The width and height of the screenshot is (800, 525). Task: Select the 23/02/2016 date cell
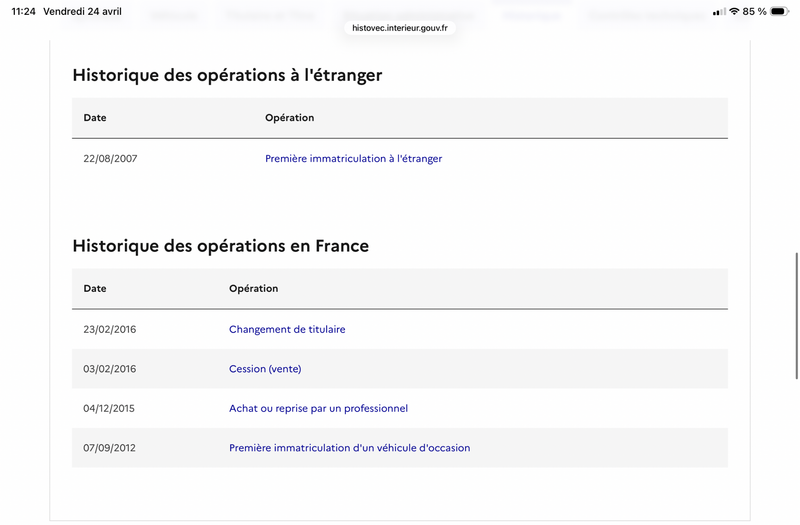(x=110, y=330)
